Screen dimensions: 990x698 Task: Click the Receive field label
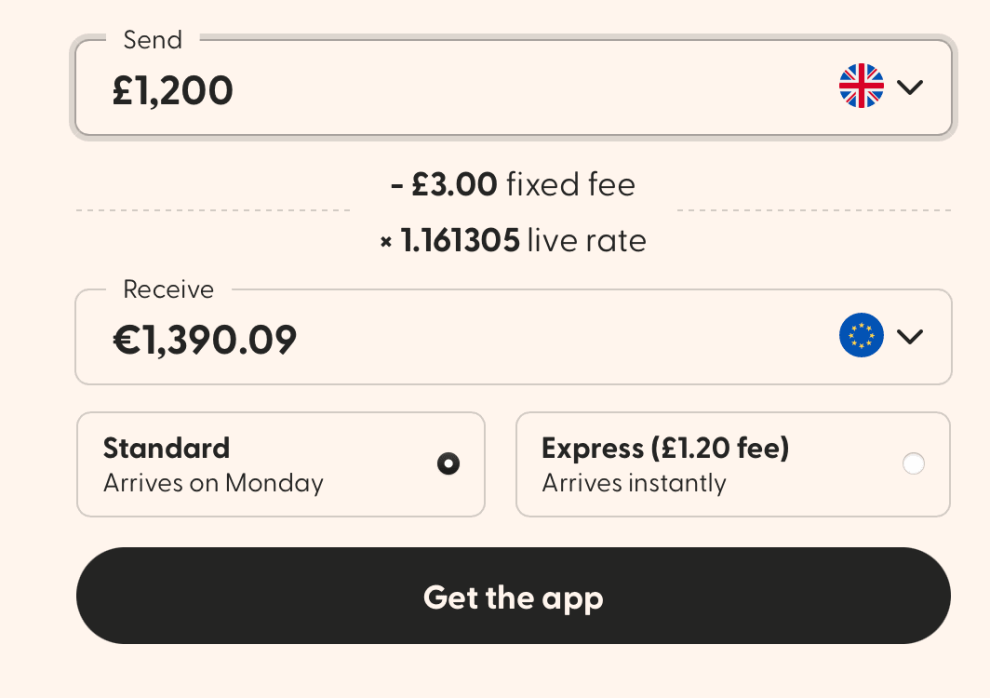(x=168, y=289)
